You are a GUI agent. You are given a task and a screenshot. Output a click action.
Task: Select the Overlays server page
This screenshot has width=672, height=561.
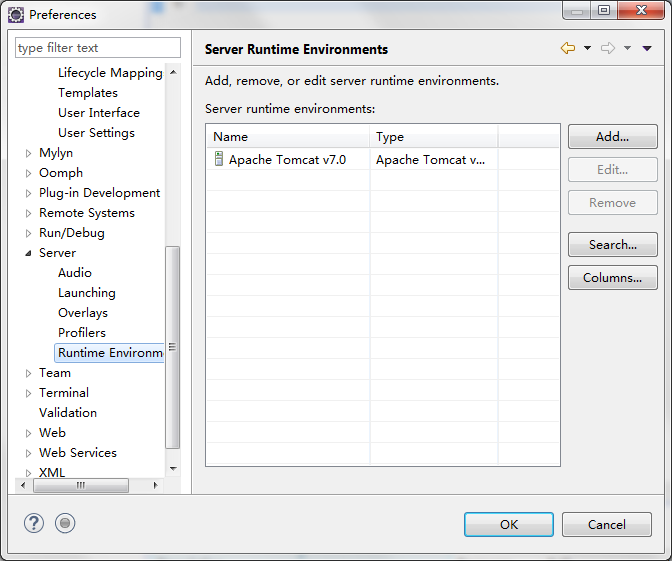(x=83, y=313)
